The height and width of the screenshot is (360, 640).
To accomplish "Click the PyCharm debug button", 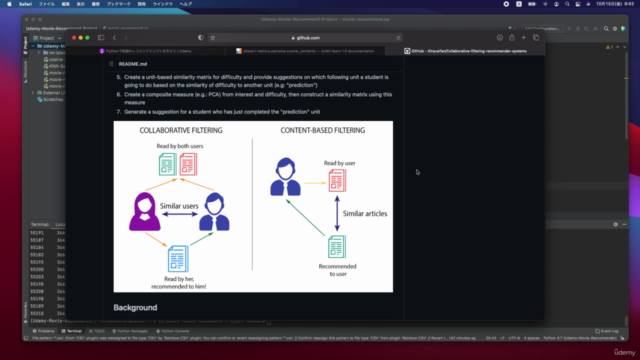I will click(x=578, y=29).
